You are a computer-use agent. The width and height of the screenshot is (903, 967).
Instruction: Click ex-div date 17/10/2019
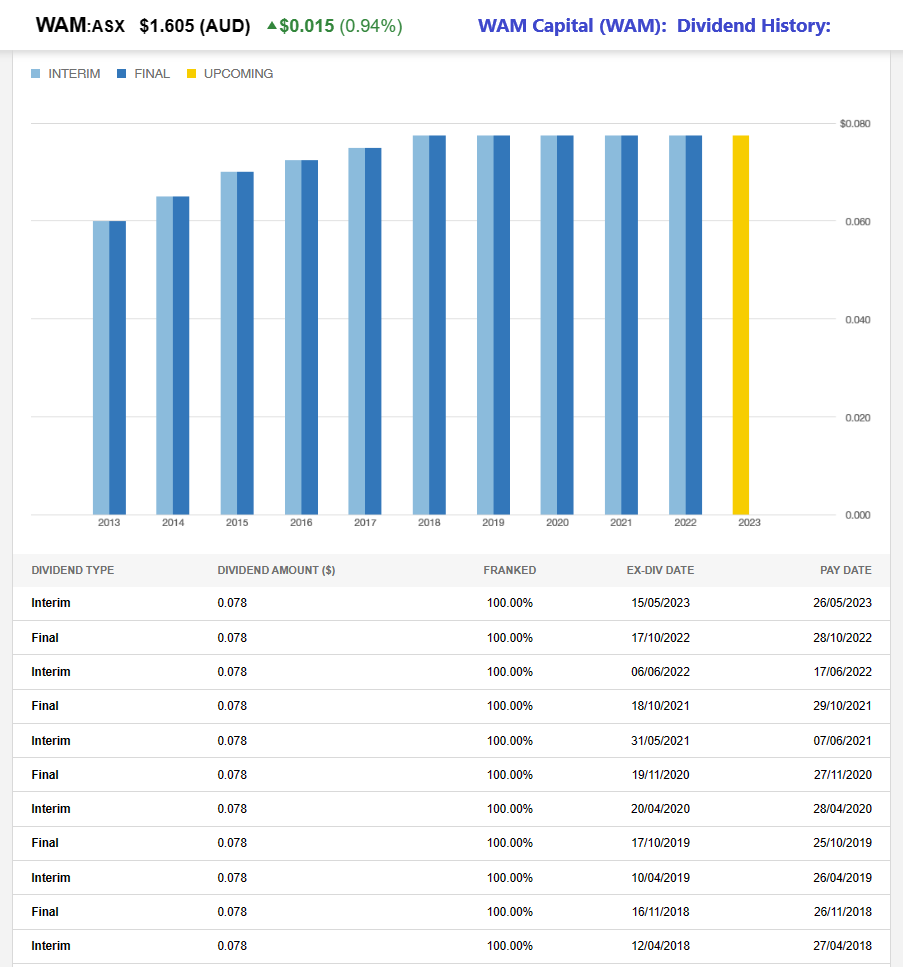click(661, 842)
